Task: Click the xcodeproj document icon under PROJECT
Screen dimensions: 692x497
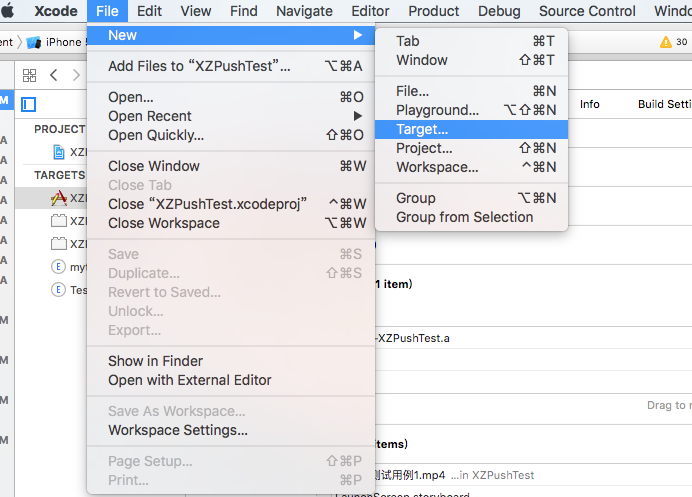Action: (60, 152)
